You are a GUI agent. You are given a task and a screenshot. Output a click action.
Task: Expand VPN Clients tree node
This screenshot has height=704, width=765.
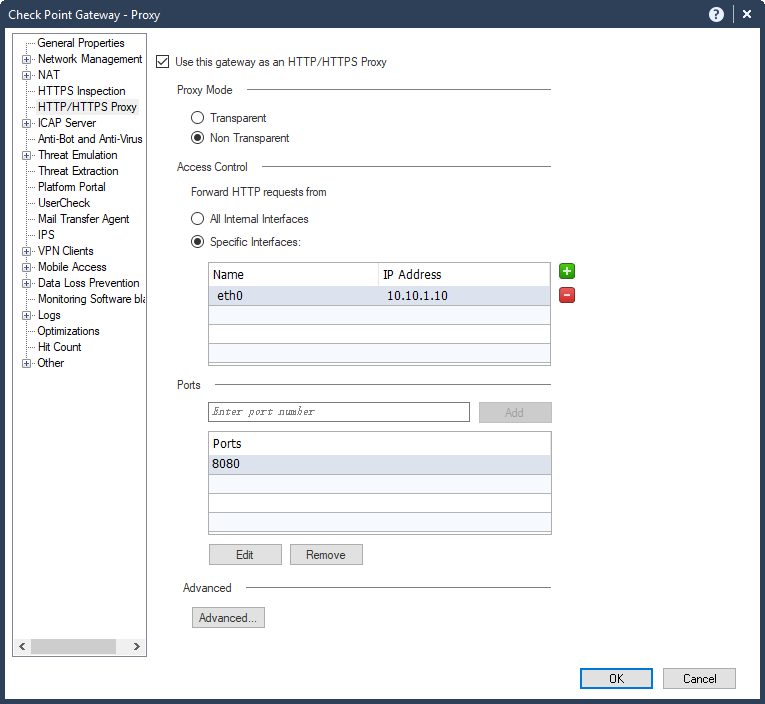click(x=26, y=252)
